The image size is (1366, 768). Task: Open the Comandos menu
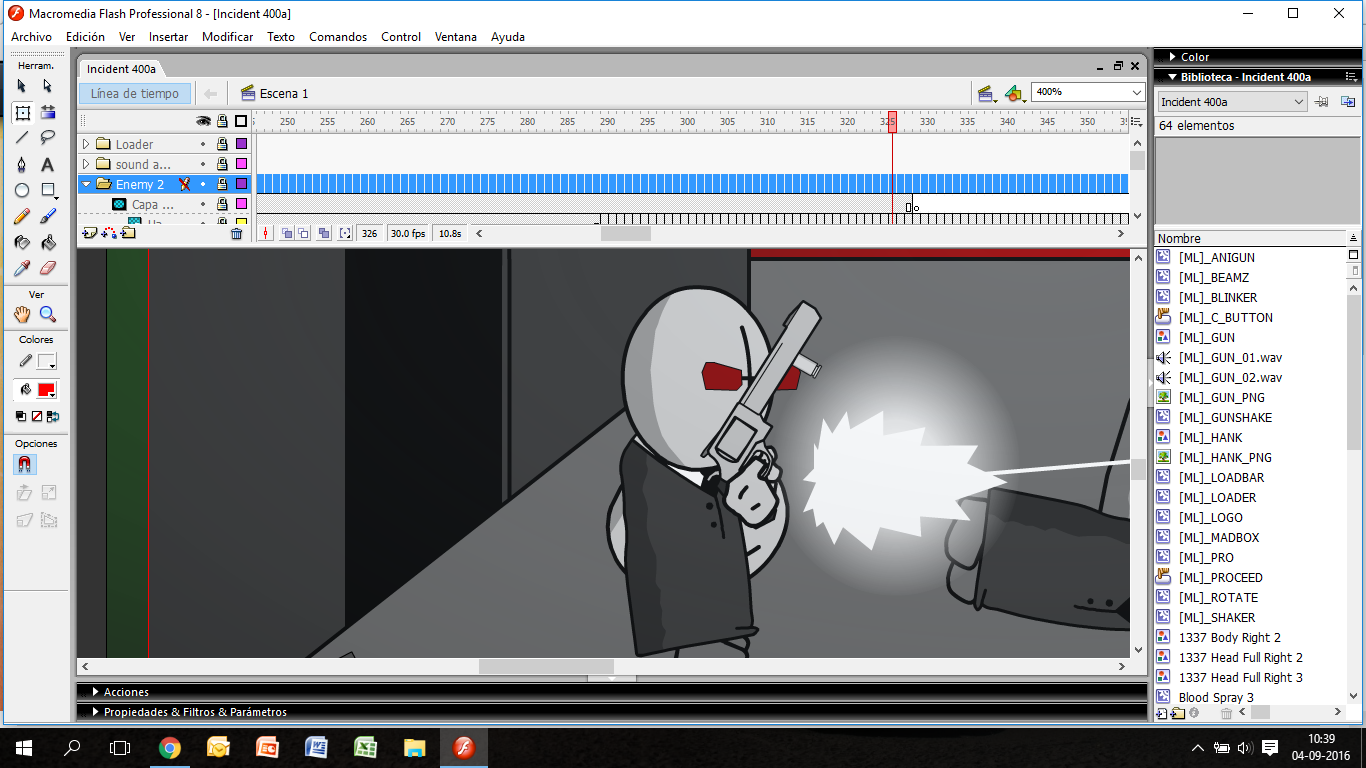tap(338, 37)
